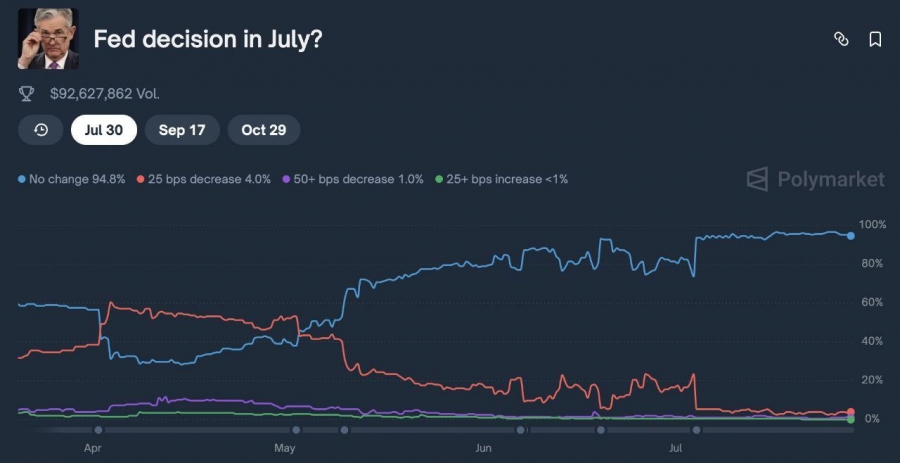The height and width of the screenshot is (463, 900).
Task: Toggle the 25 bps decrease legend
Action: [x=204, y=179]
